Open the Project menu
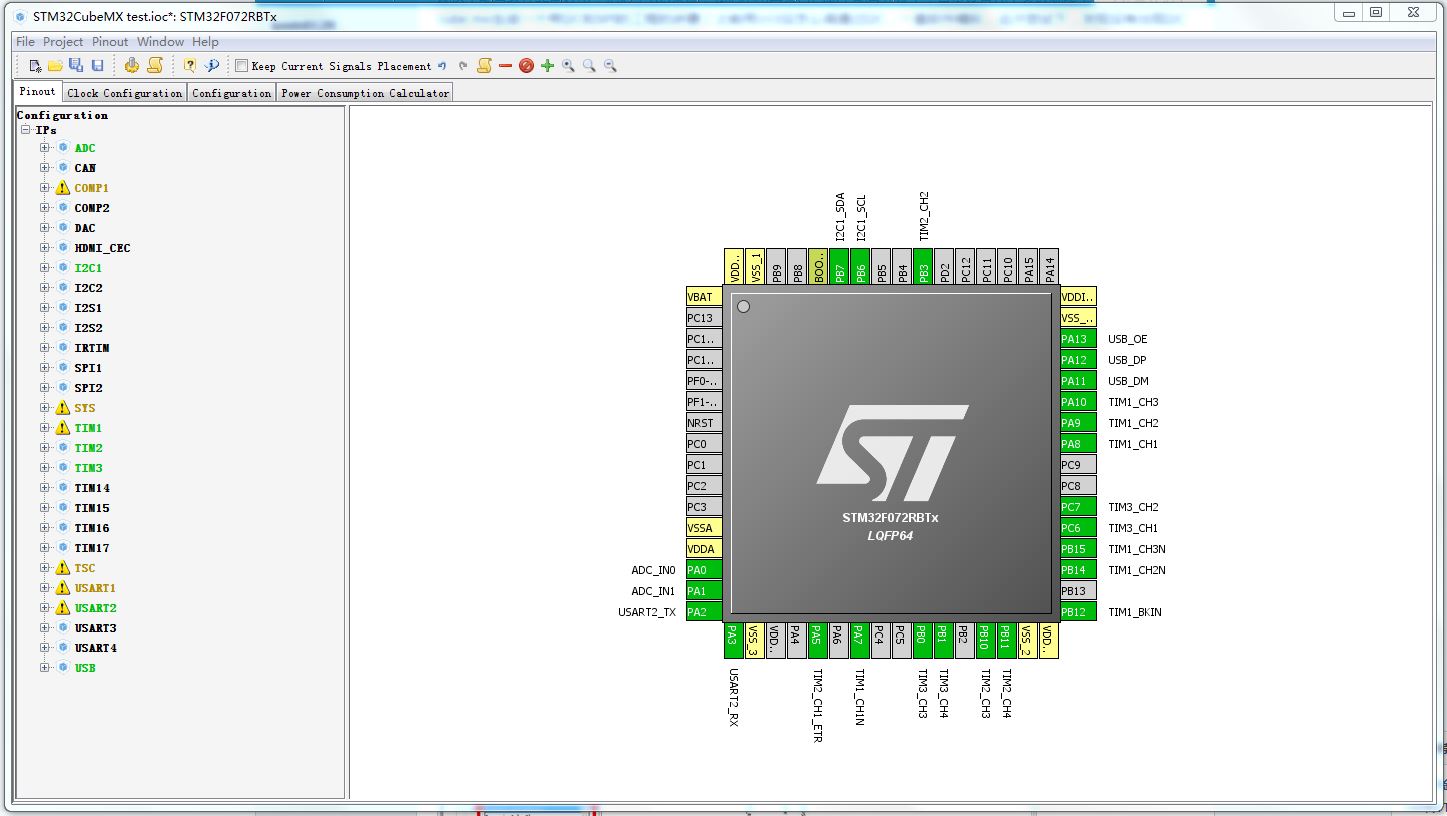The height and width of the screenshot is (816, 1447). pos(63,42)
